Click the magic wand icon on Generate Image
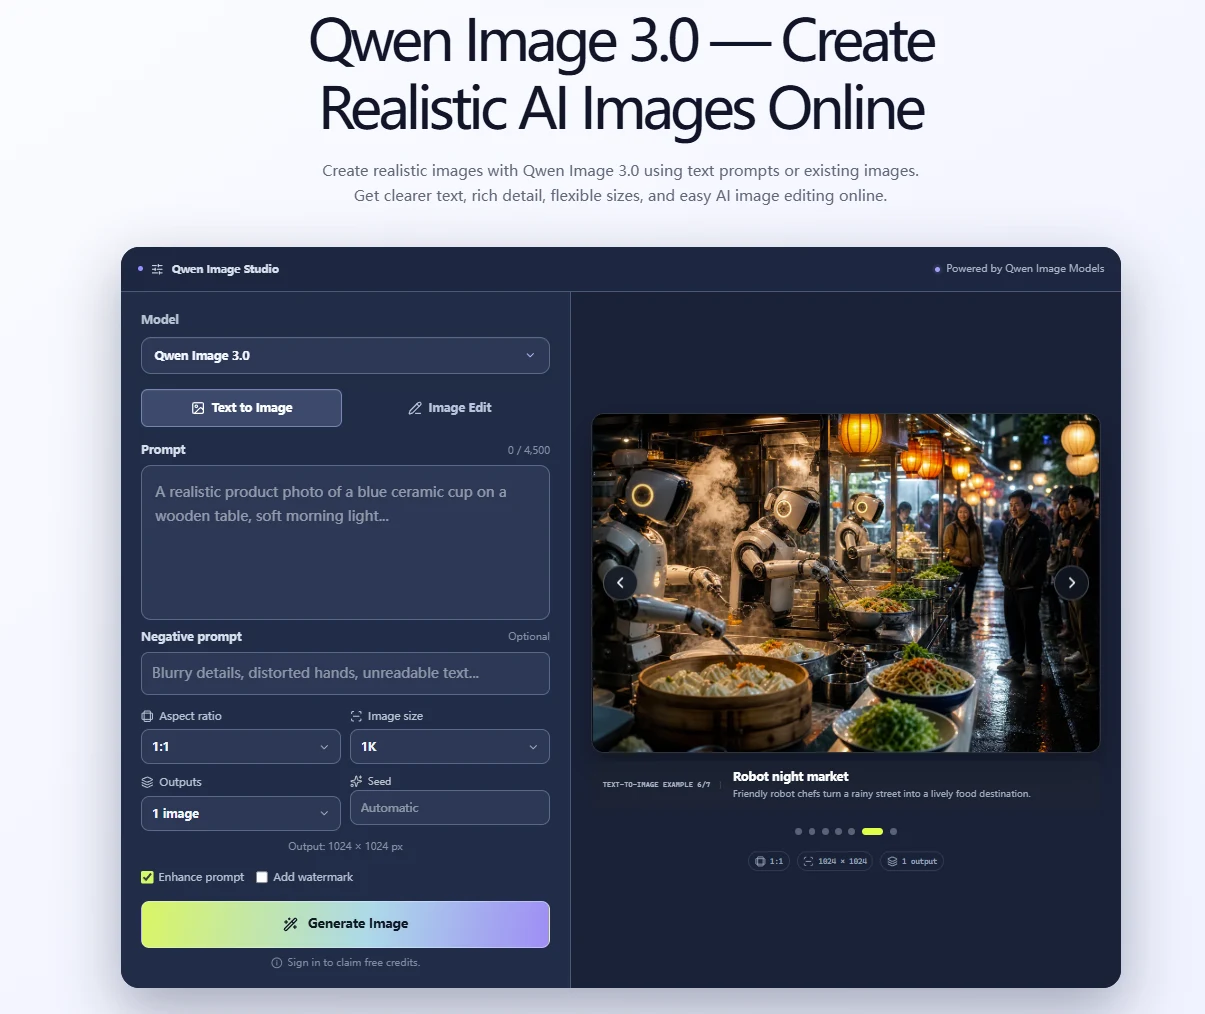Image resolution: width=1205 pixels, height=1014 pixels. pyautogui.click(x=290, y=924)
